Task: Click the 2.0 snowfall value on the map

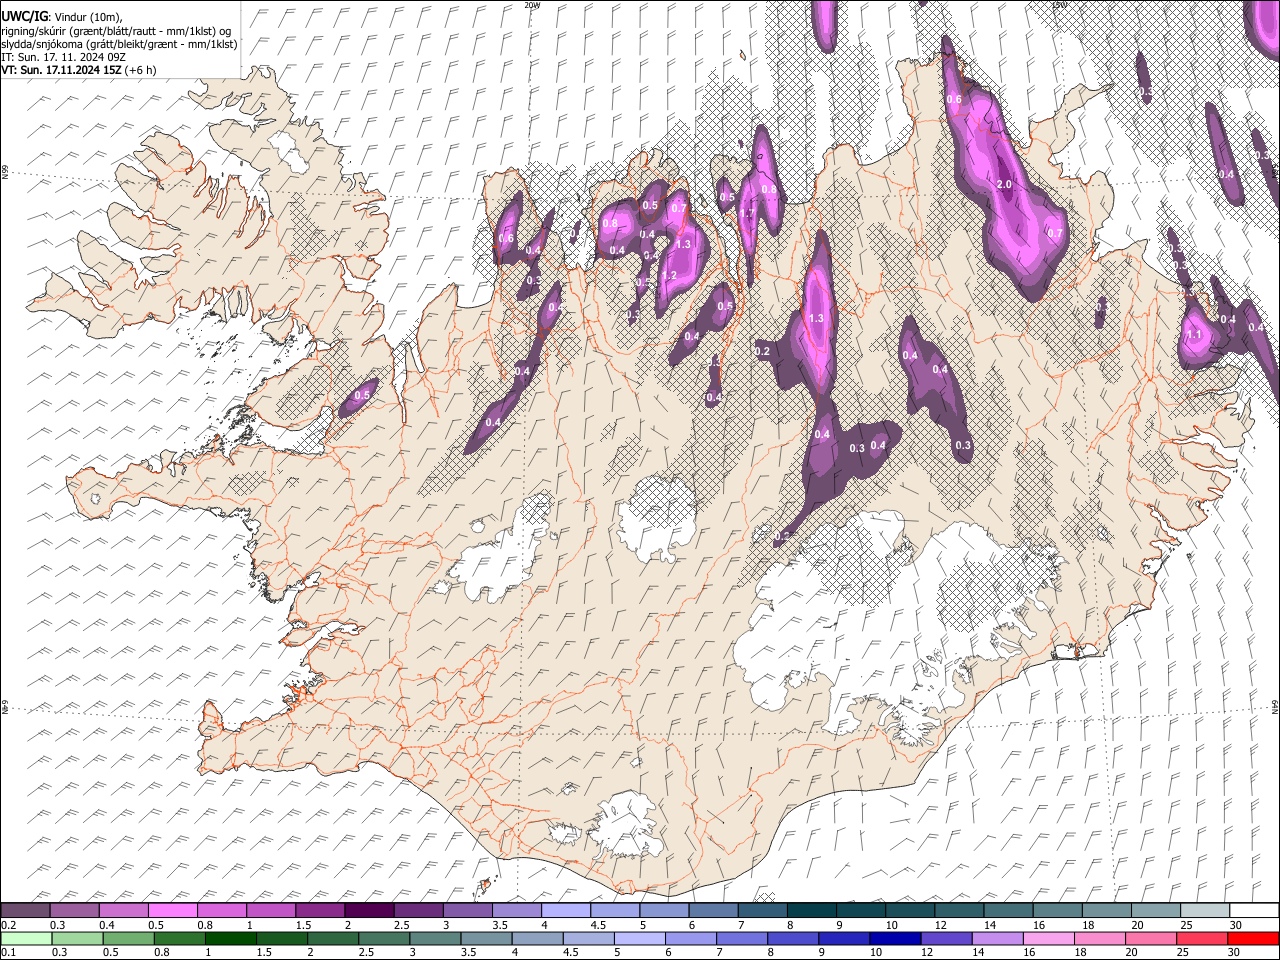Action: (x=1005, y=186)
